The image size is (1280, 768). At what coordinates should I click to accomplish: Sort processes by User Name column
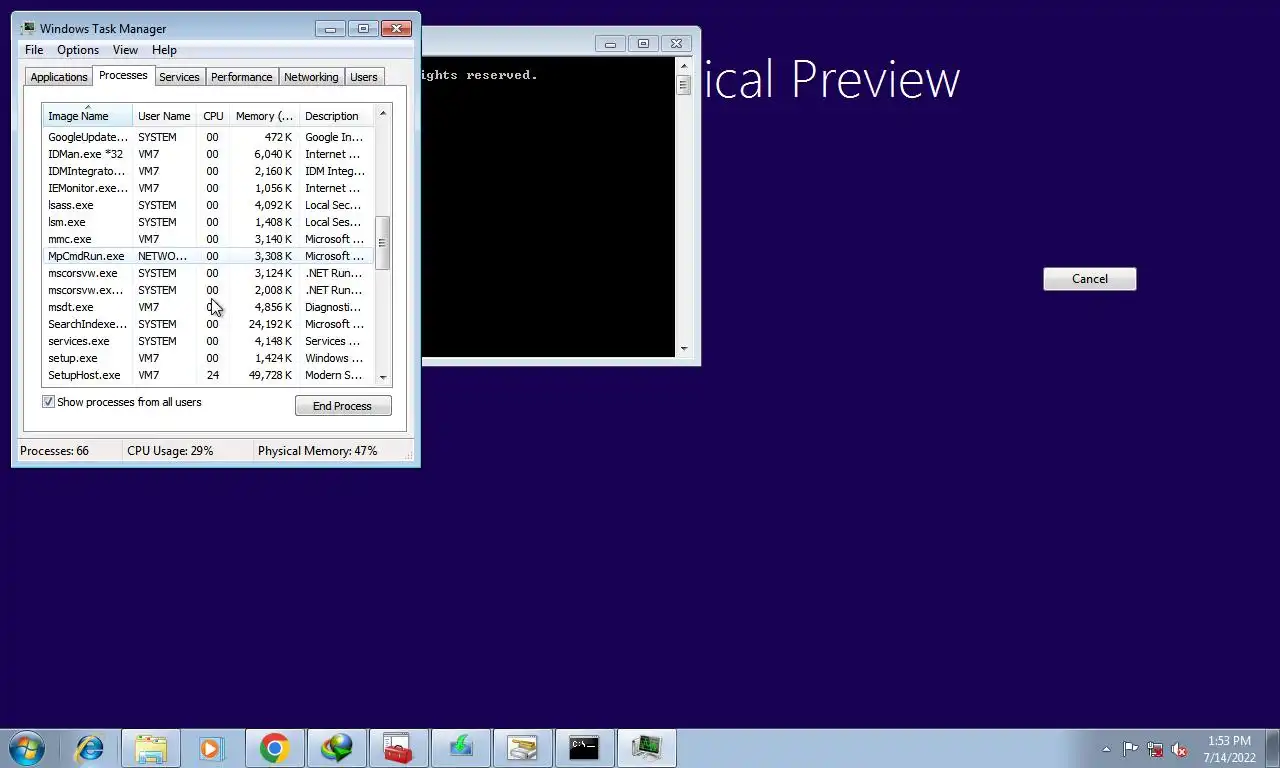[x=164, y=116]
